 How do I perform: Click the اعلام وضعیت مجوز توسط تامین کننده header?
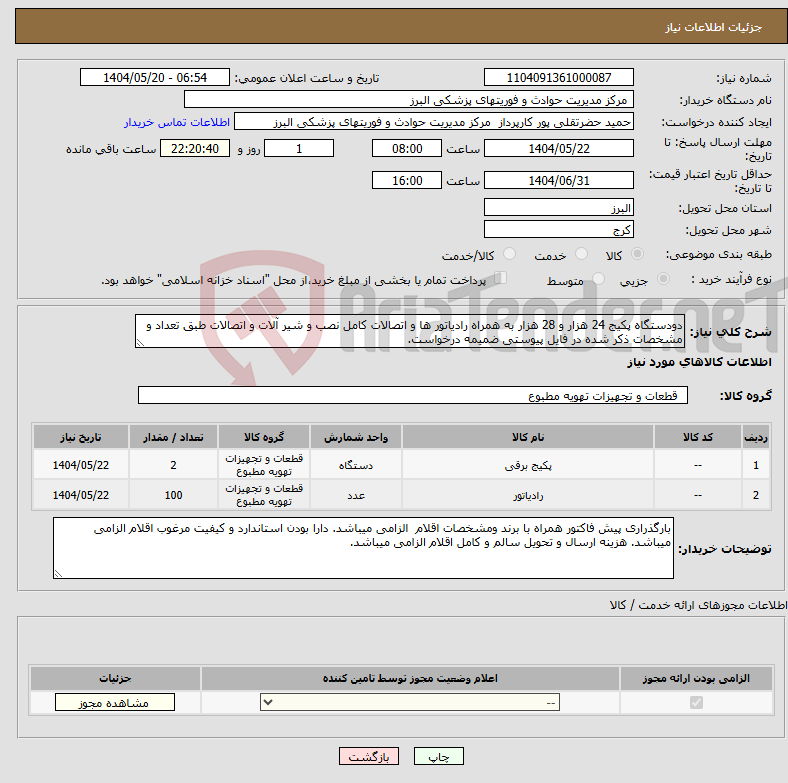pyautogui.click(x=410, y=678)
